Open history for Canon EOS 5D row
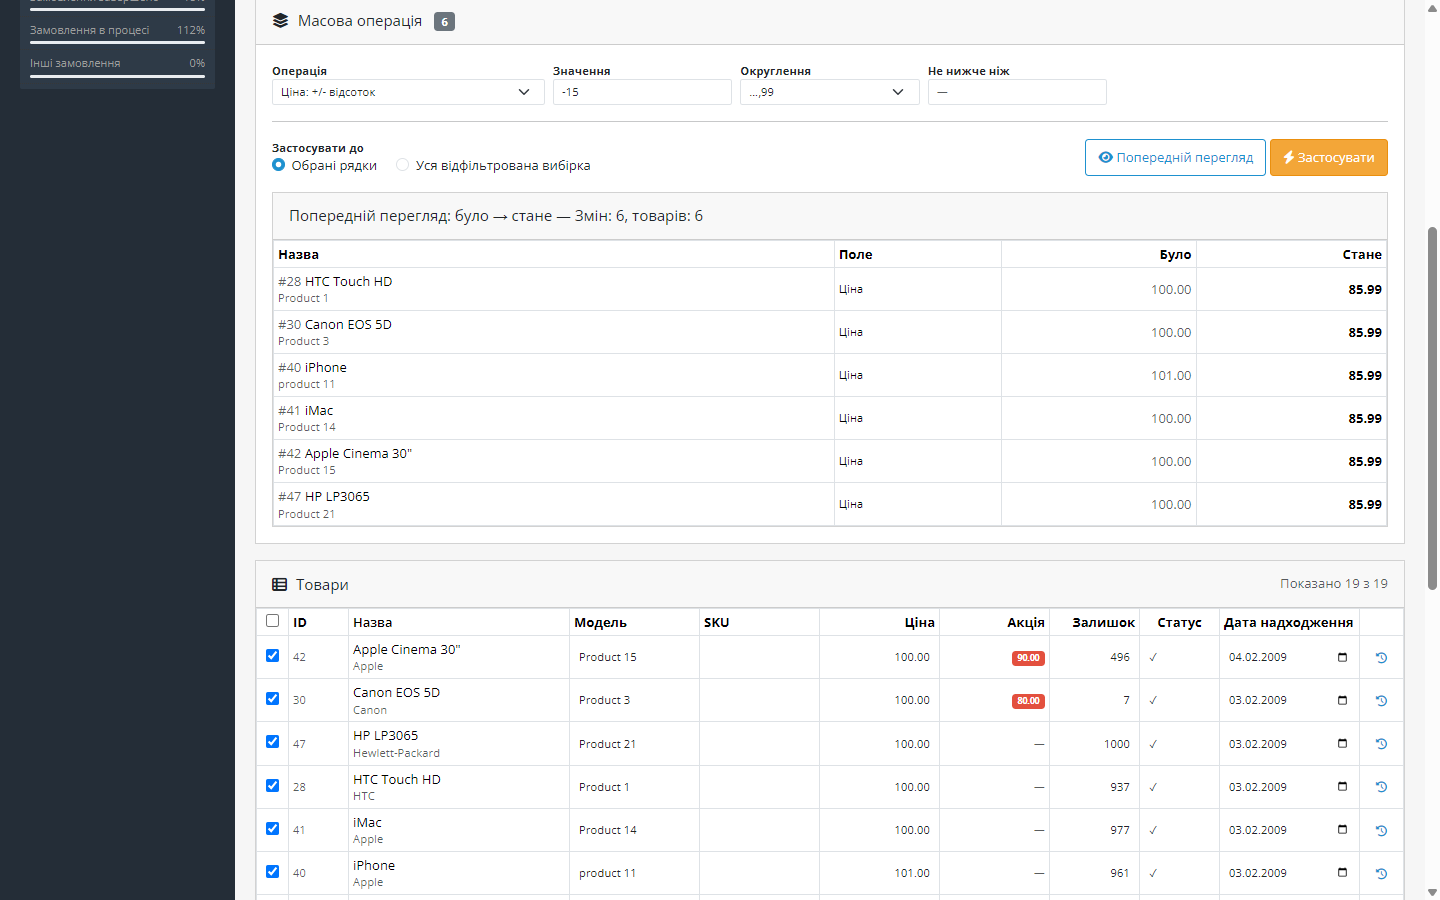The width and height of the screenshot is (1440, 900). click(1381, 701)
